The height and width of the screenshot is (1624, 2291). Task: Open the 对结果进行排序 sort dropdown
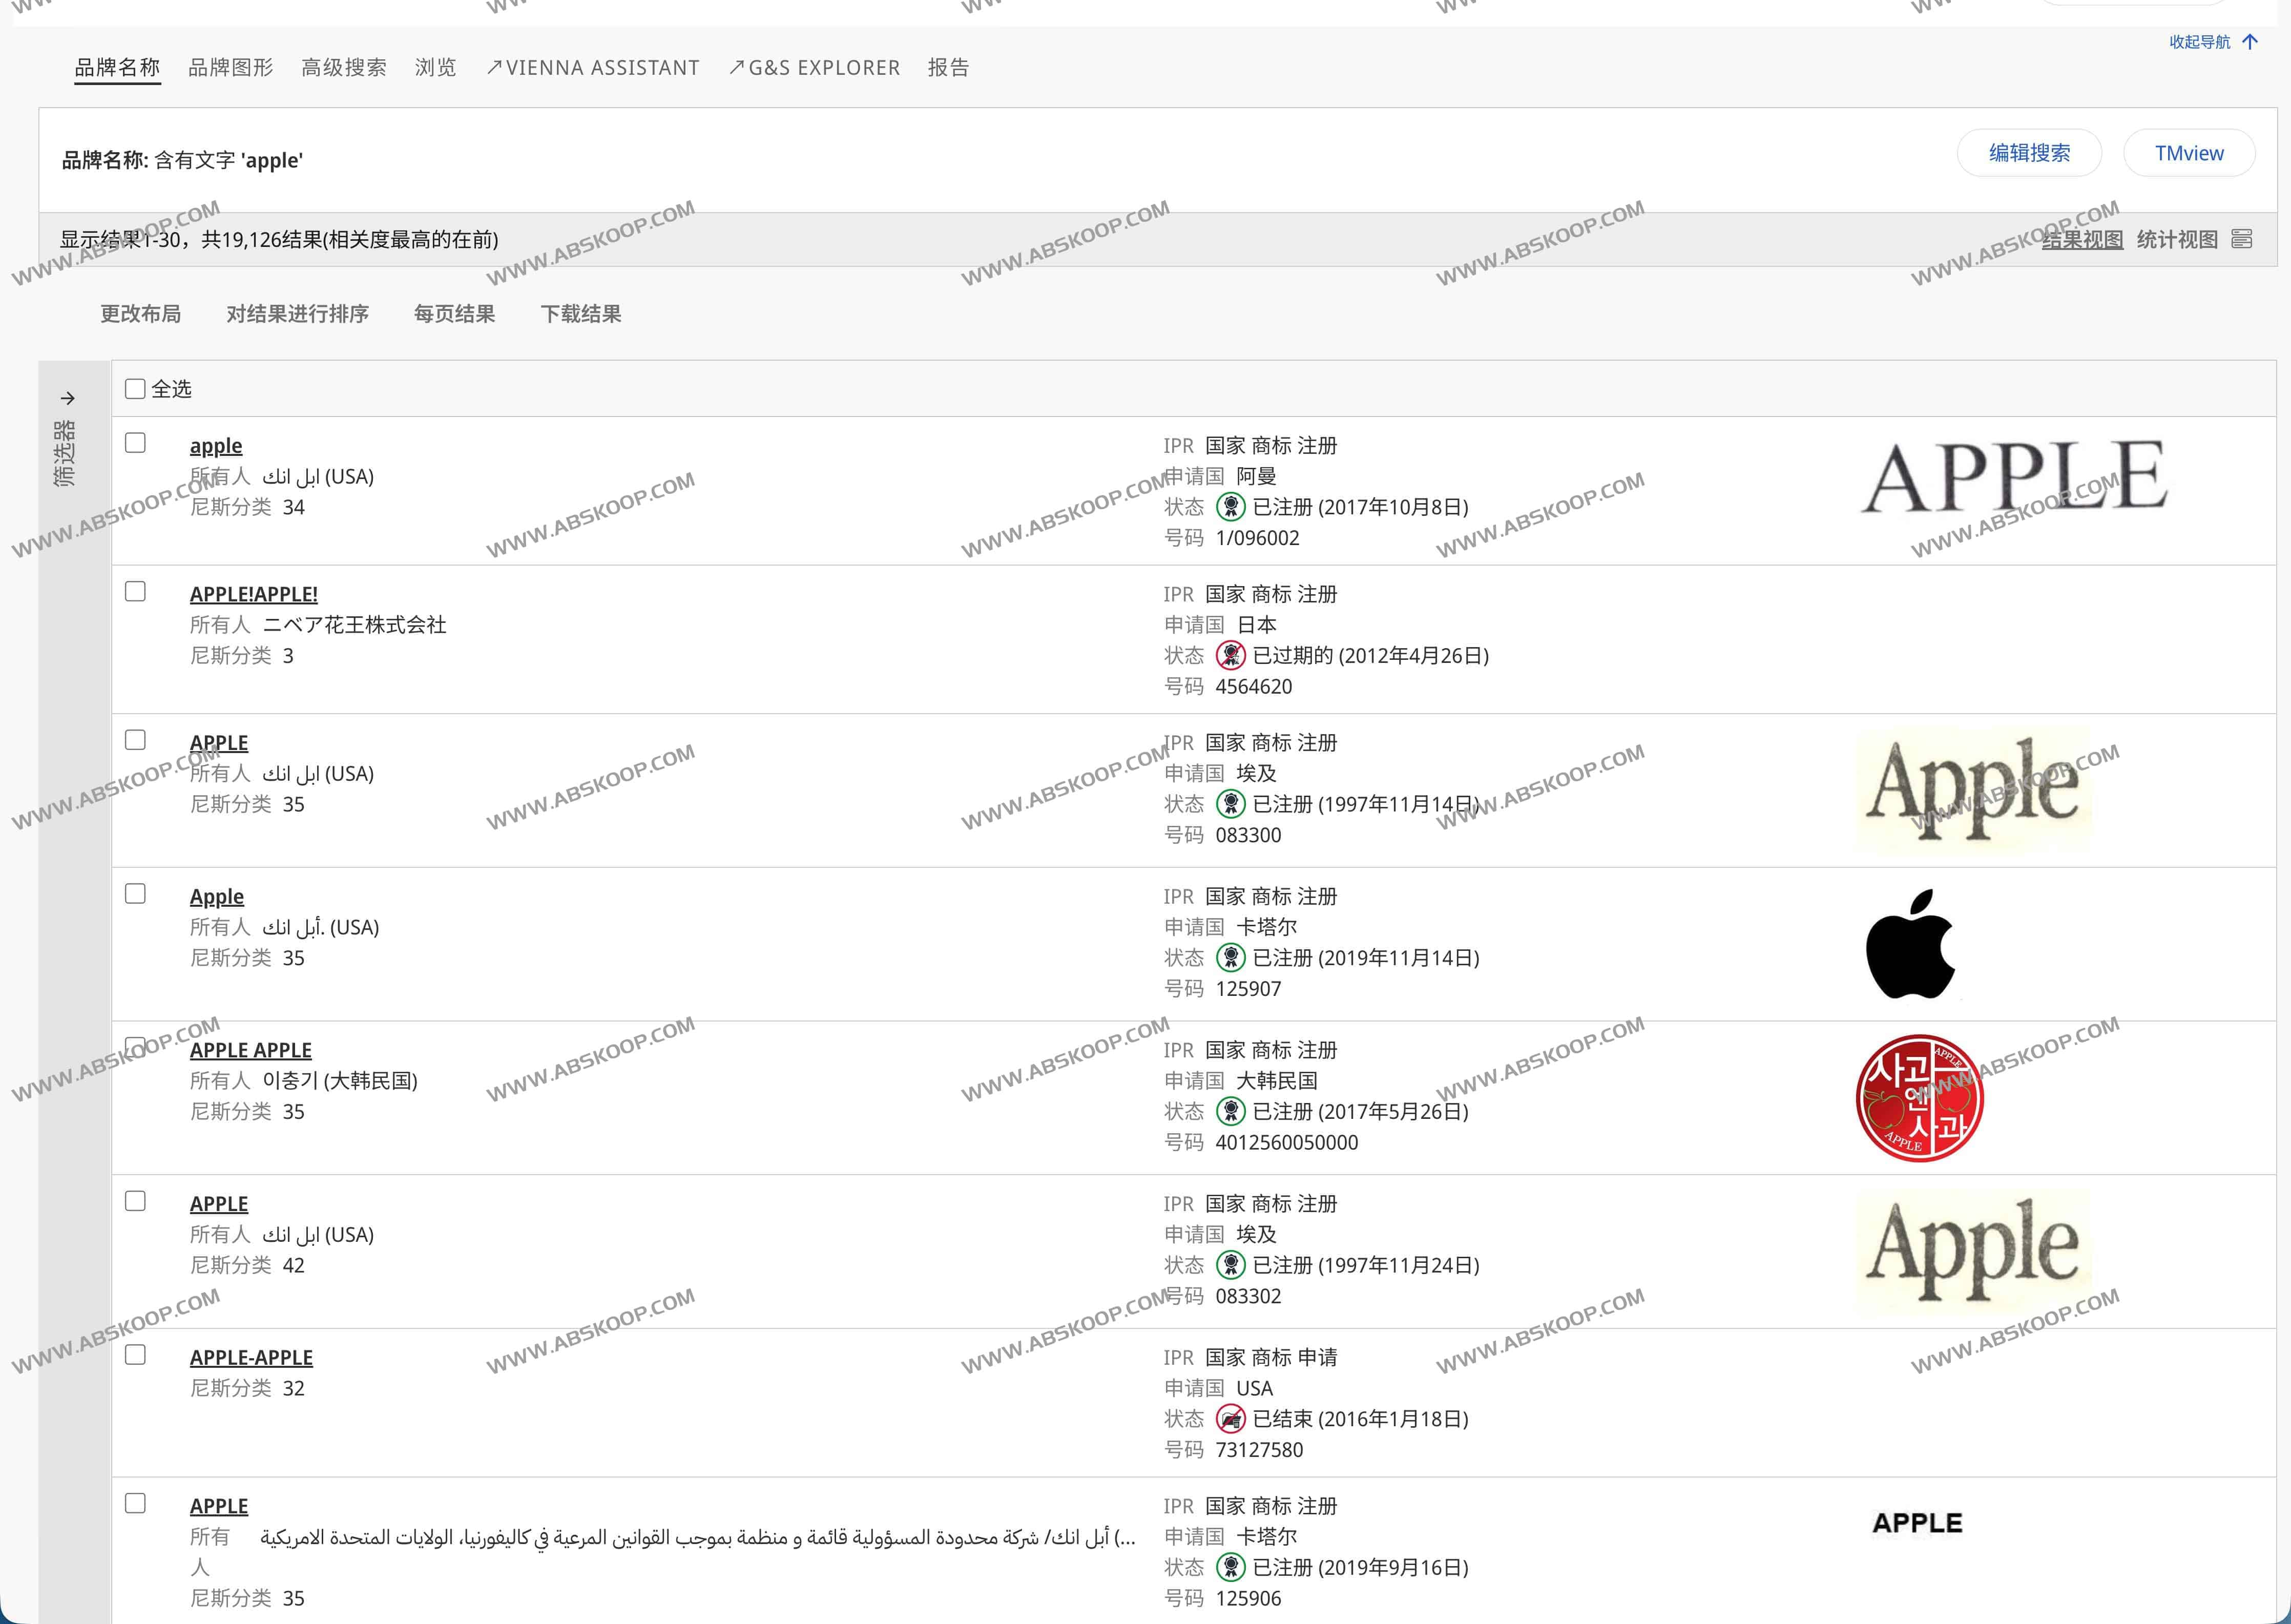point(297,314)
